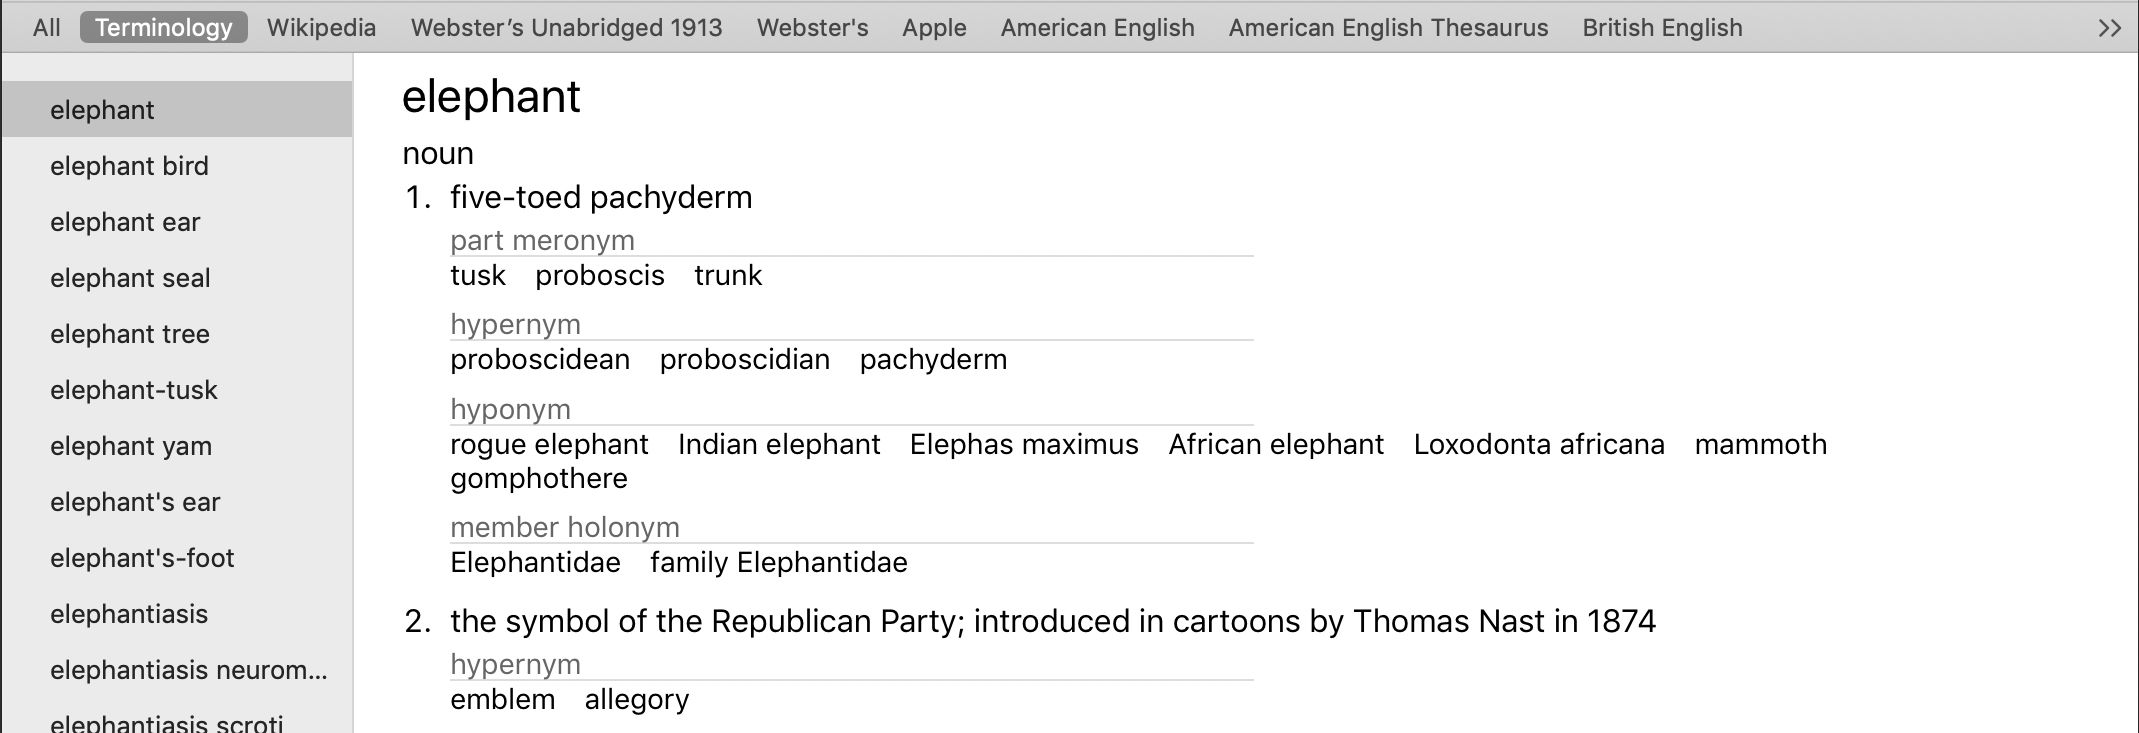Expand the hidden dictionary sources chevron
Screen dimensions: 2139x733
tap(2108, 28)
